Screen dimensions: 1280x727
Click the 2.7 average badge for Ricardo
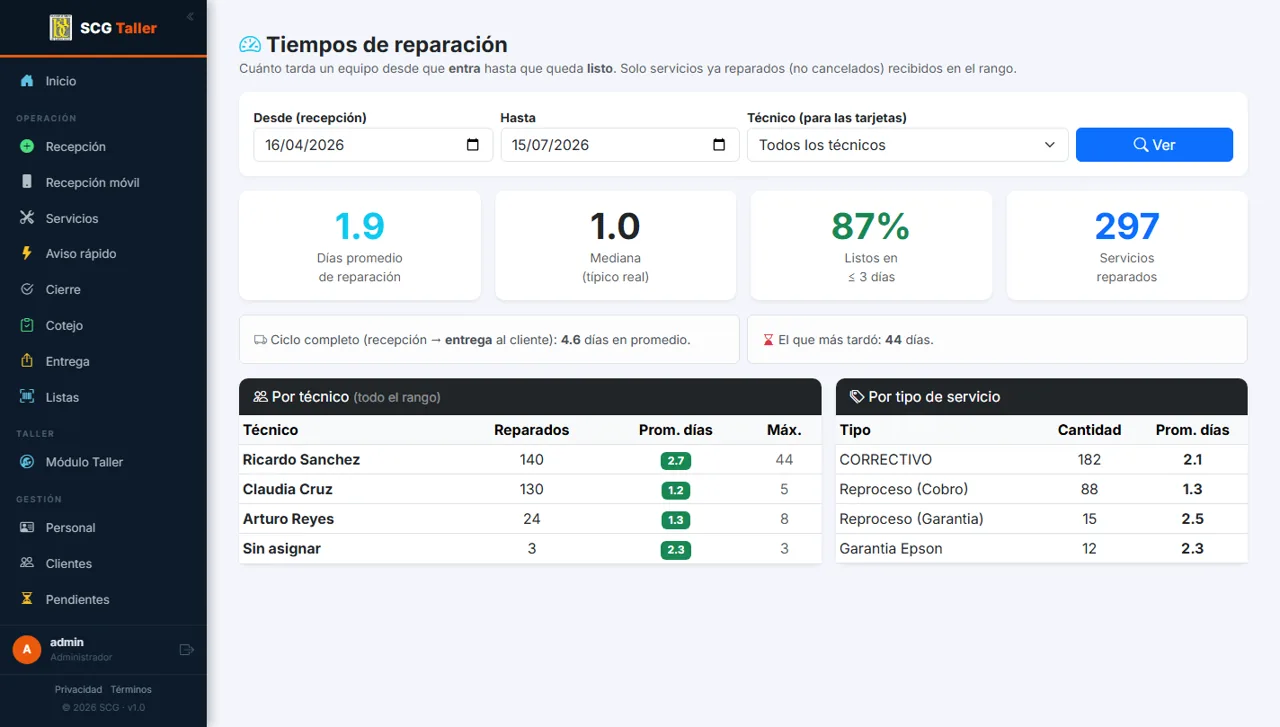(676, 461)
